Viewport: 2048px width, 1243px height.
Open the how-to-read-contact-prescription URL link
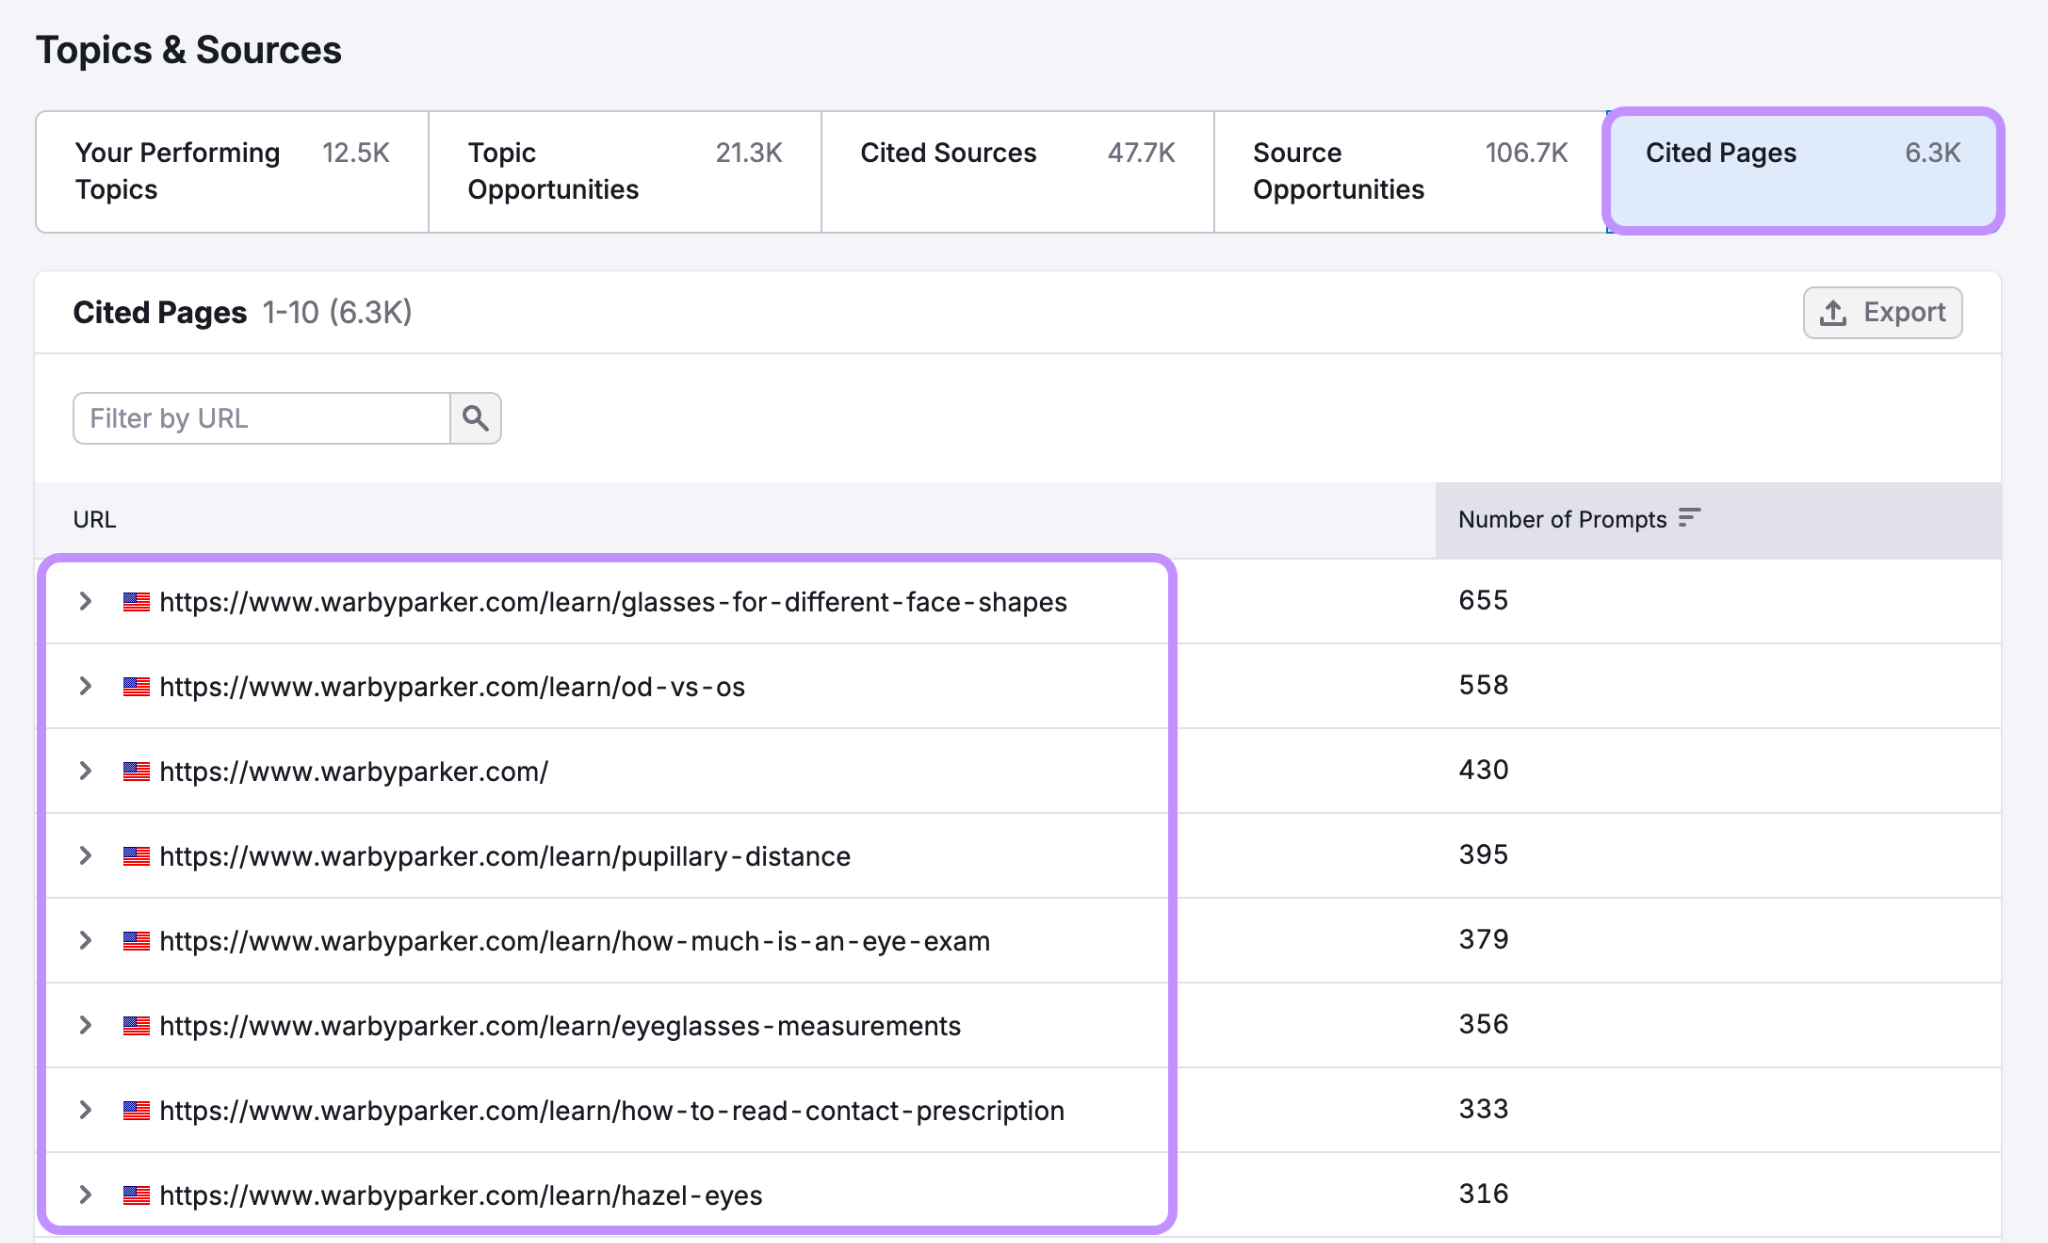click(x=612, y=1110)
